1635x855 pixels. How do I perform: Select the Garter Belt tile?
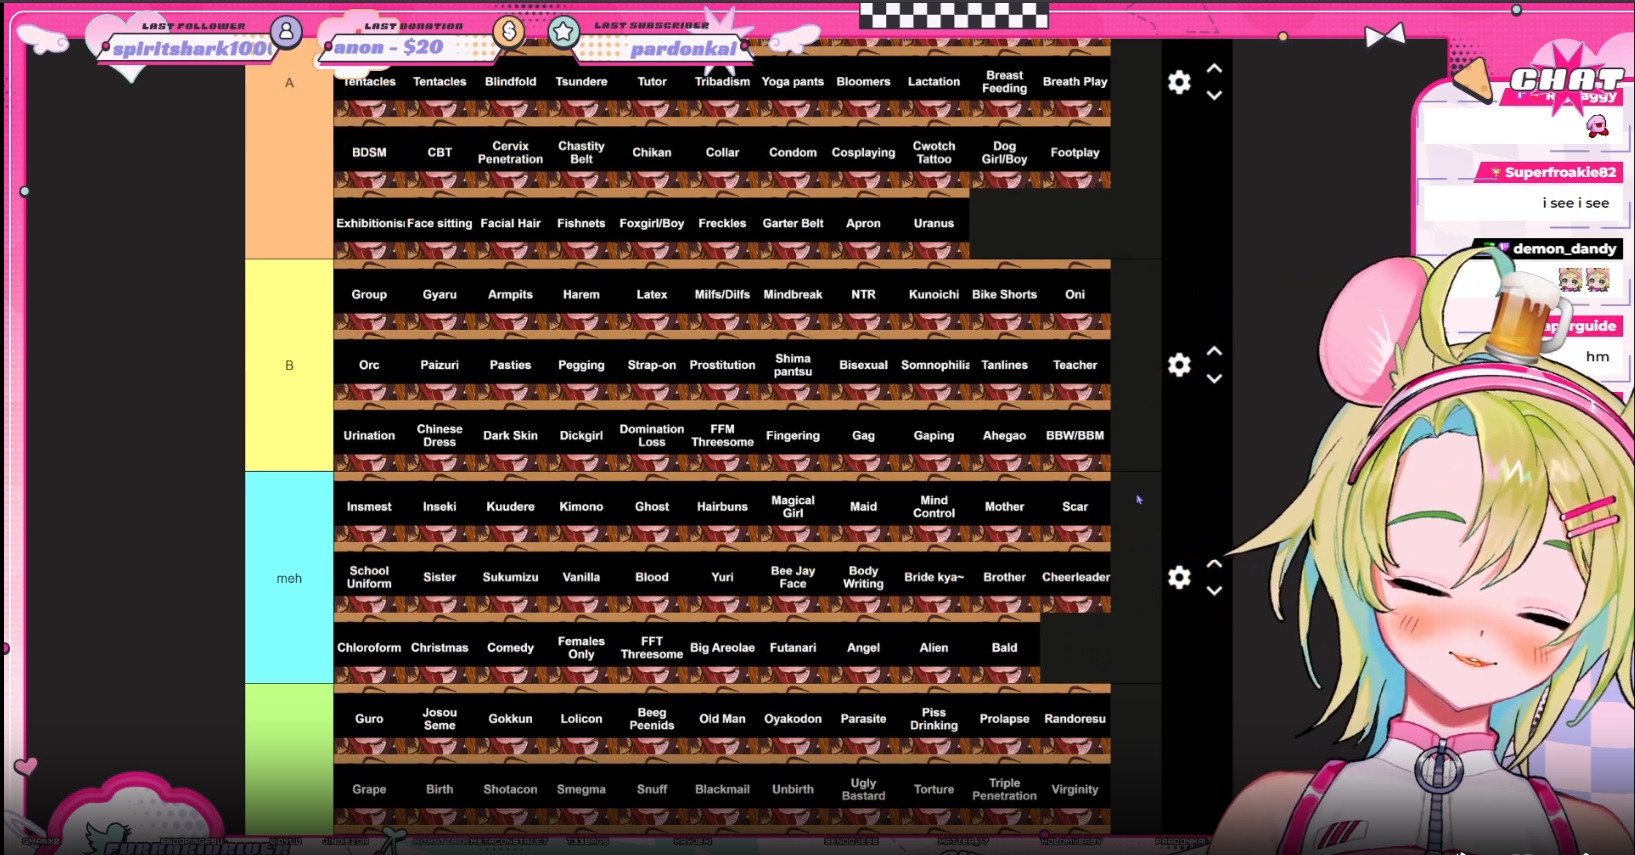pos(793,224)
